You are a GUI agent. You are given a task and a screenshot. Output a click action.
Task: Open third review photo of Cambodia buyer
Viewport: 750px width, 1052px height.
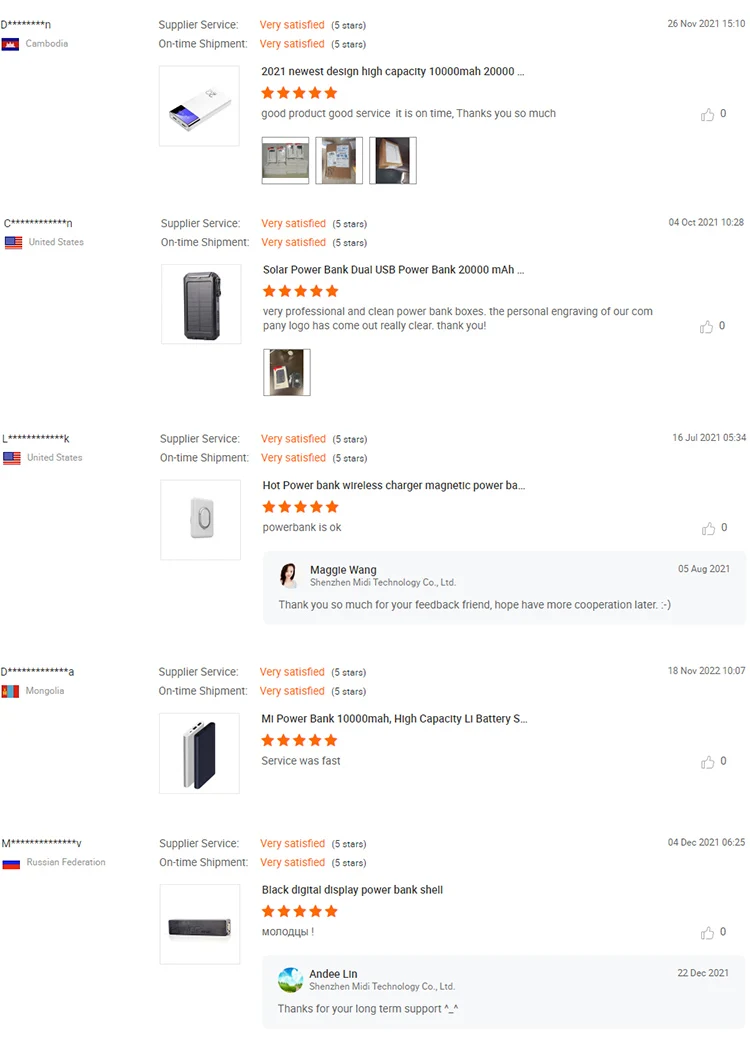click(393, 160)
